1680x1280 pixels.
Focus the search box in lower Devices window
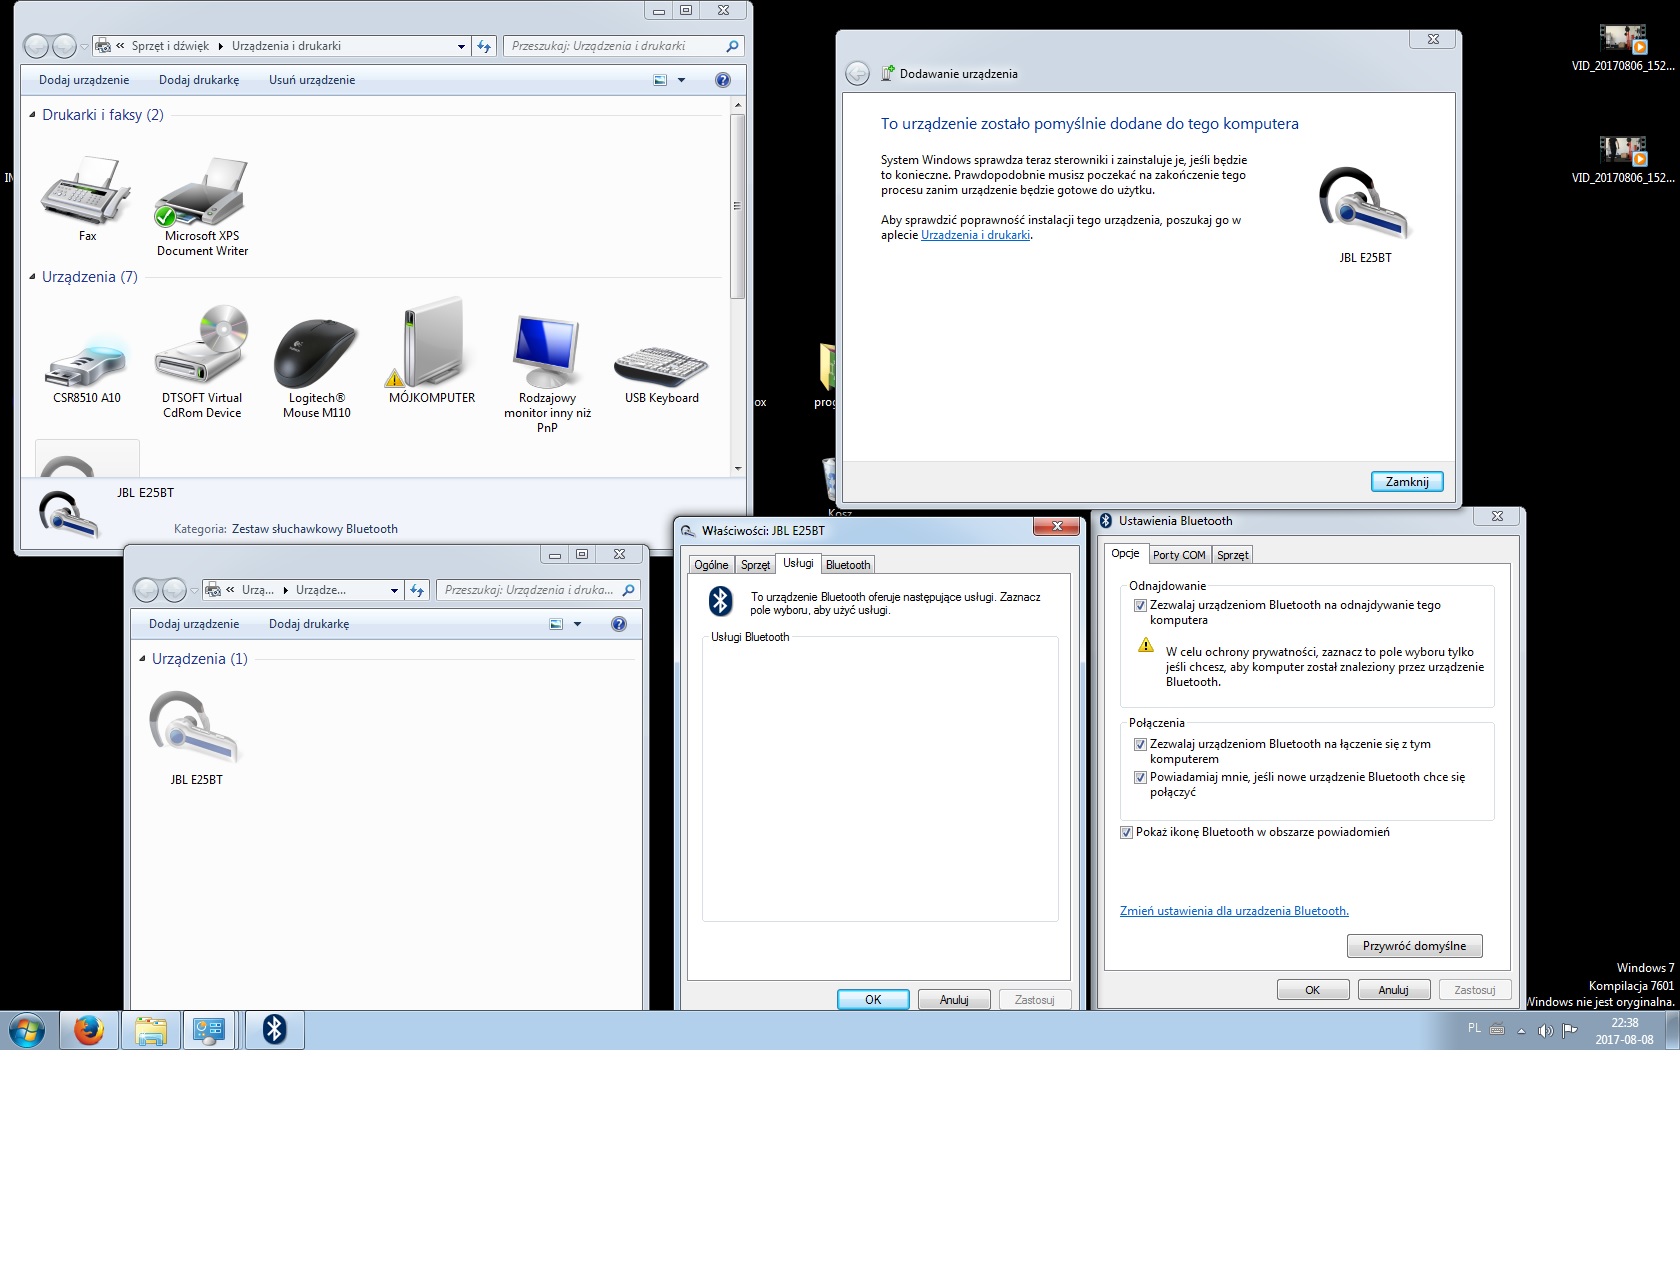tap(529, 590)
